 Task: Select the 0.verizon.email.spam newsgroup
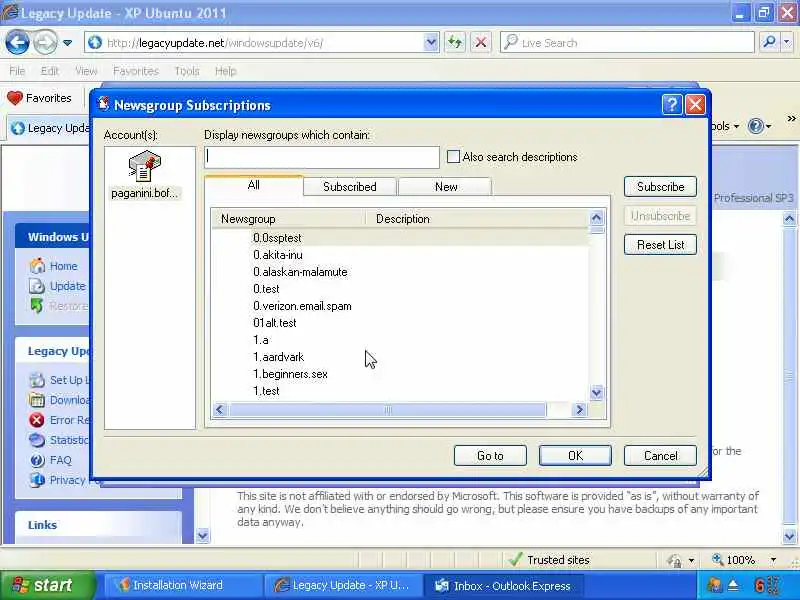tap(302, 306)
